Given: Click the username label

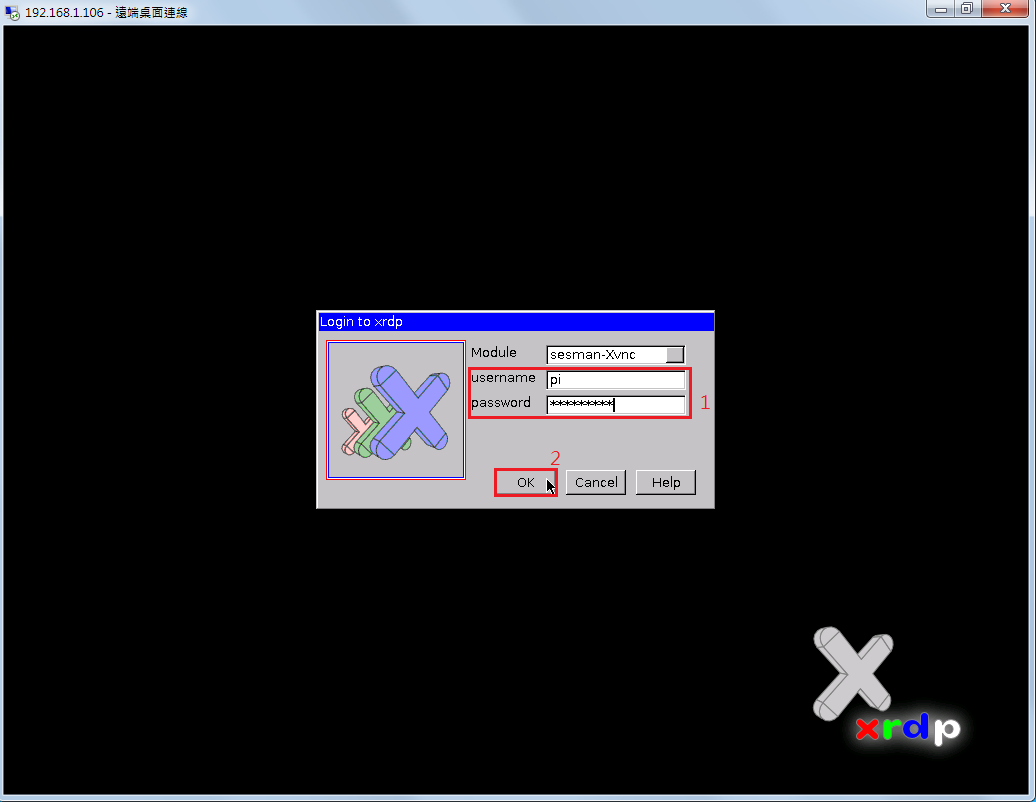Looking at the screenshot, I should (503, 378).
